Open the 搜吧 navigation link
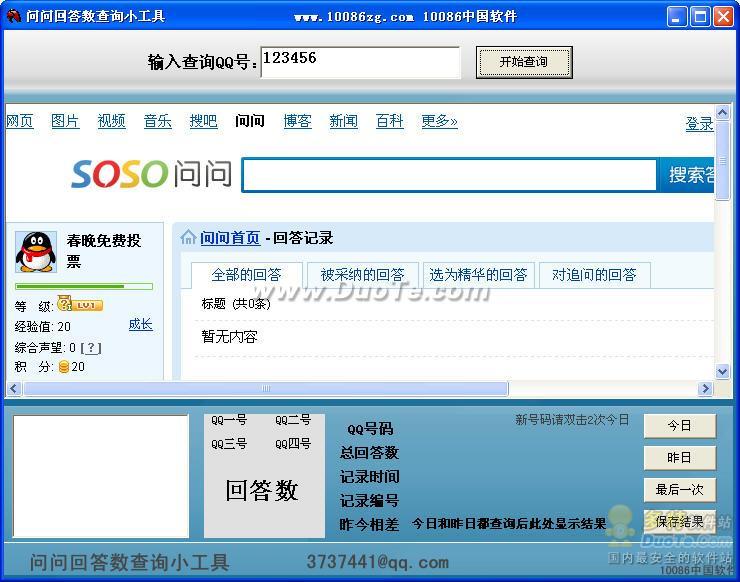The height and width of the screenshot is (582, 740). (203, 121)
